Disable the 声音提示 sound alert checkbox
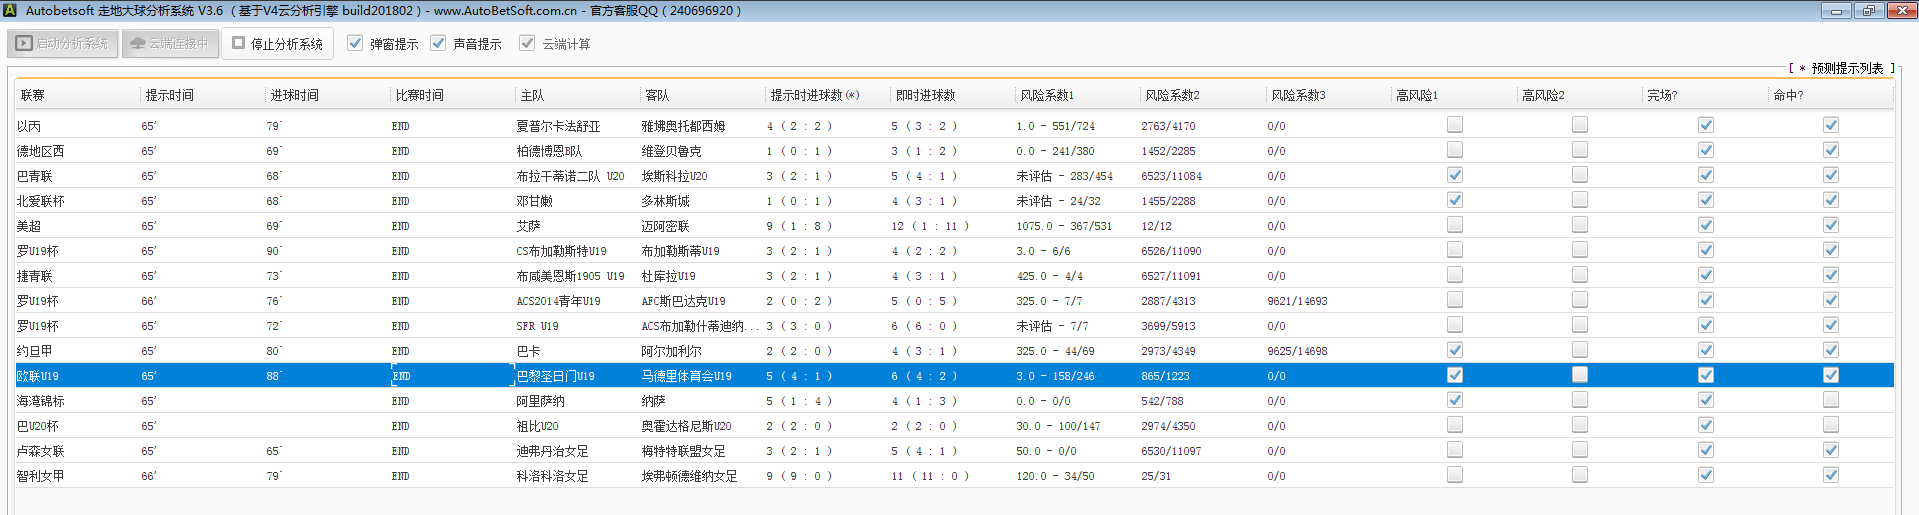Viewport: 1919px width, 515px height. coord(438,43)
